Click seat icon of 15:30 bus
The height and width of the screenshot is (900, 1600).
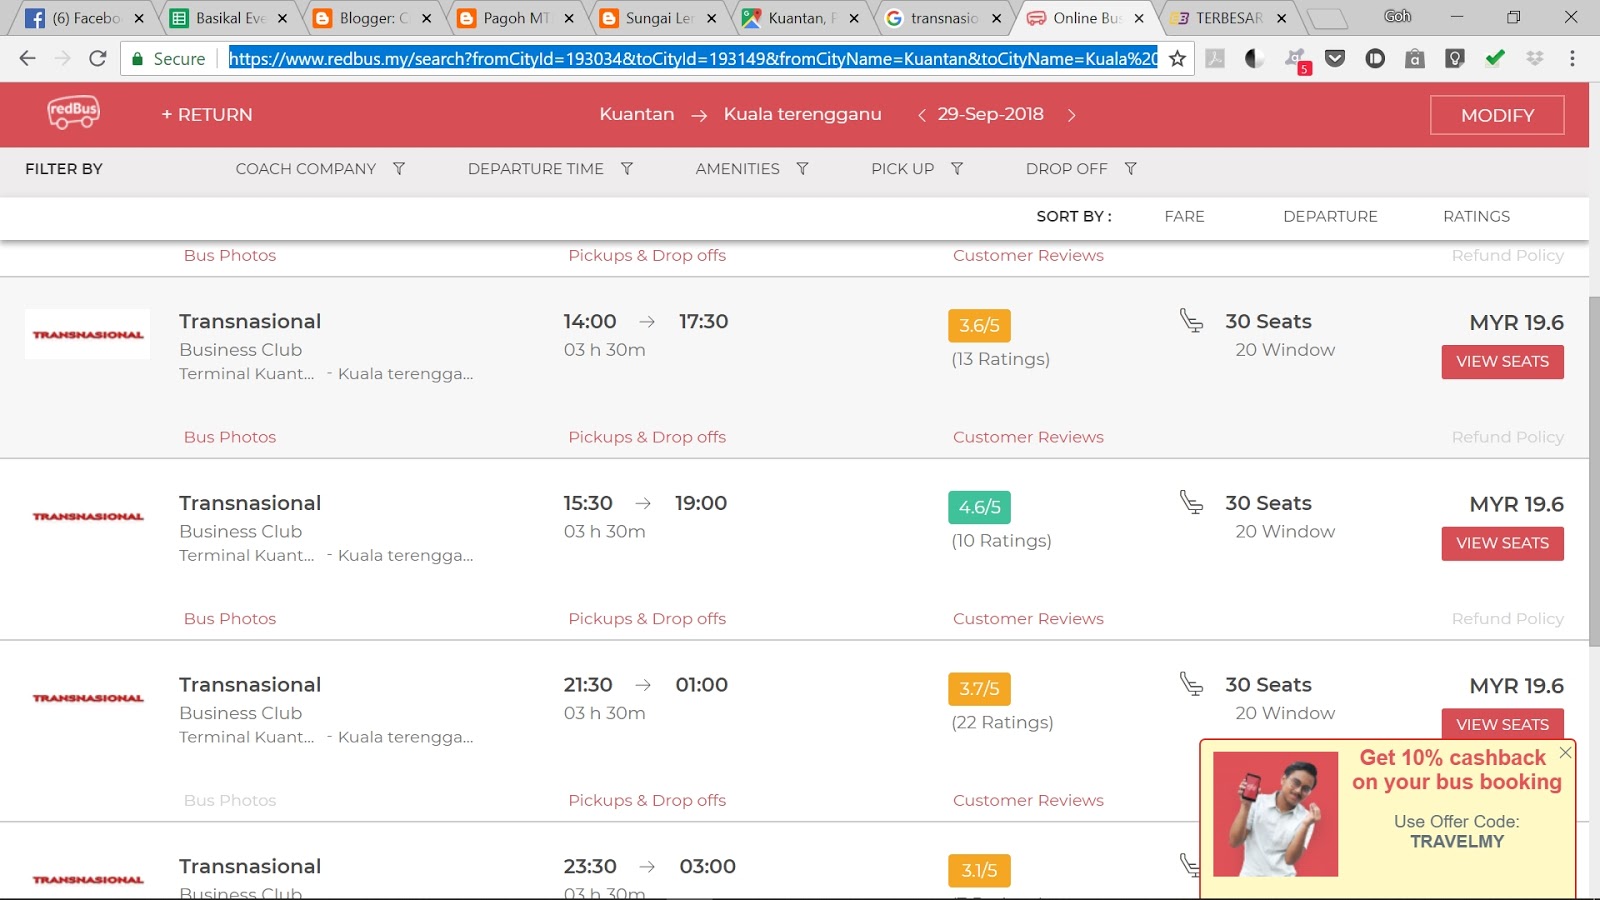tap(1191, 502)
